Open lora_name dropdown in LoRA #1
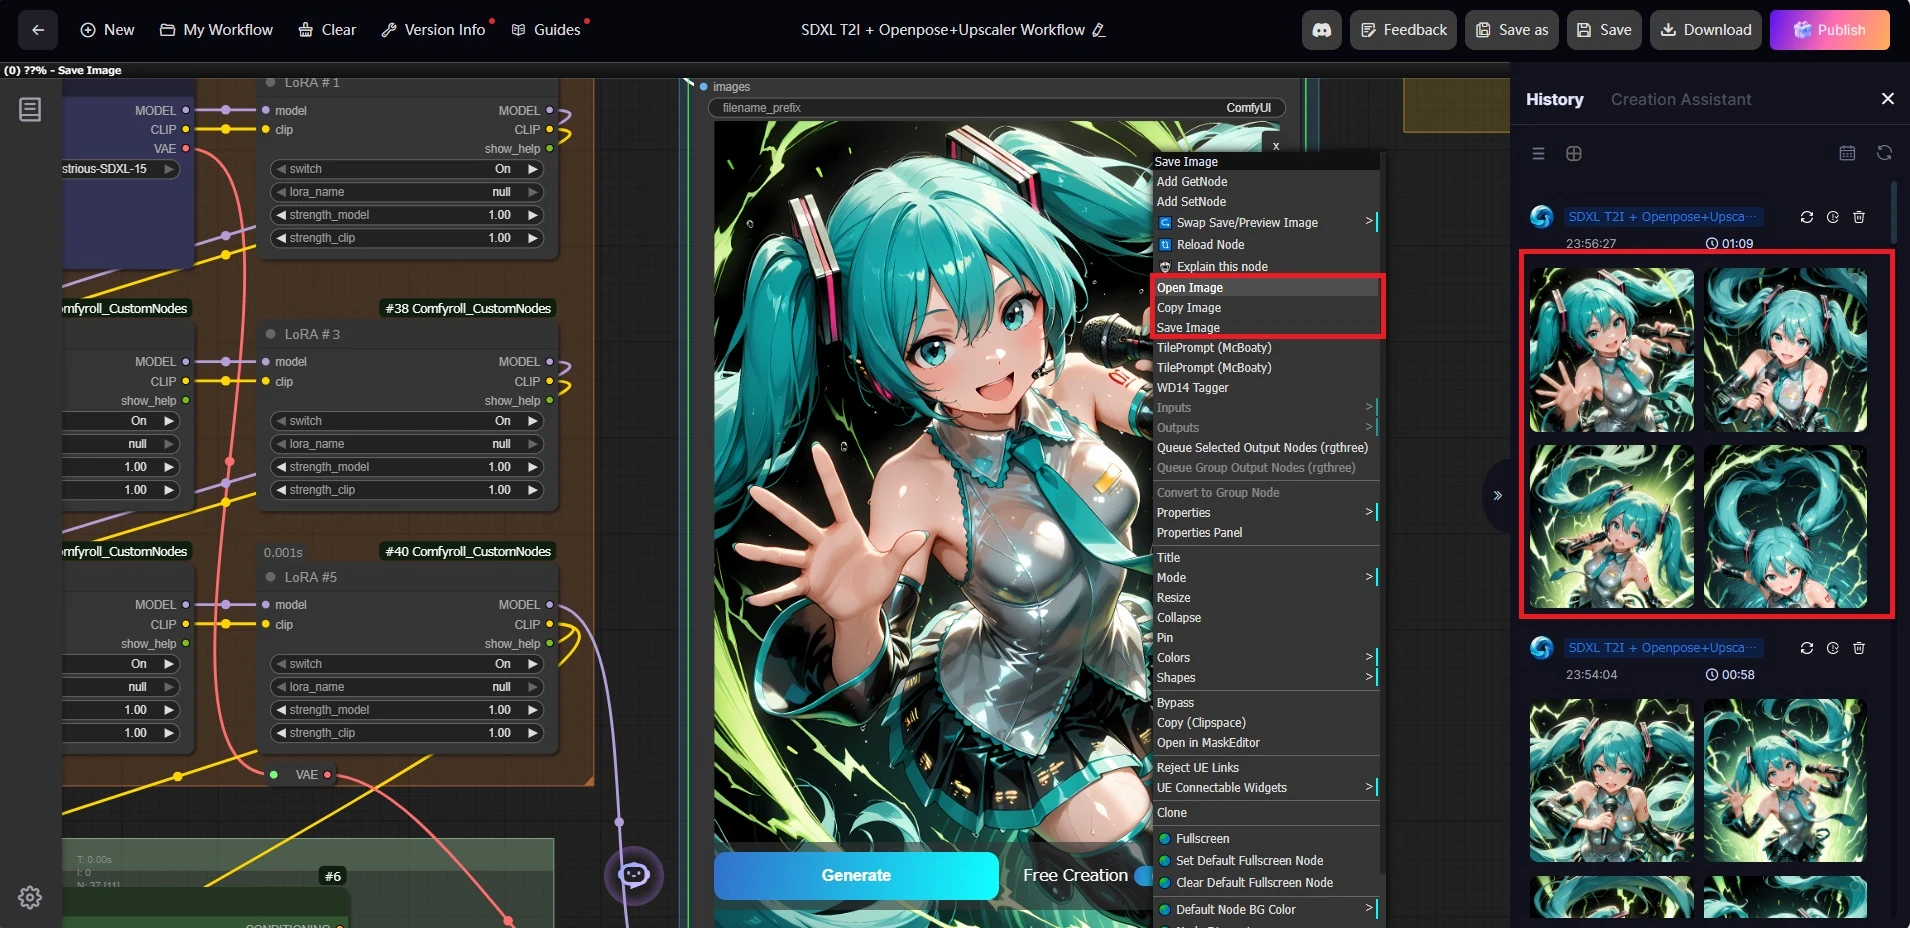Viewport: 1910px width, 928px height. pos(406,192)
